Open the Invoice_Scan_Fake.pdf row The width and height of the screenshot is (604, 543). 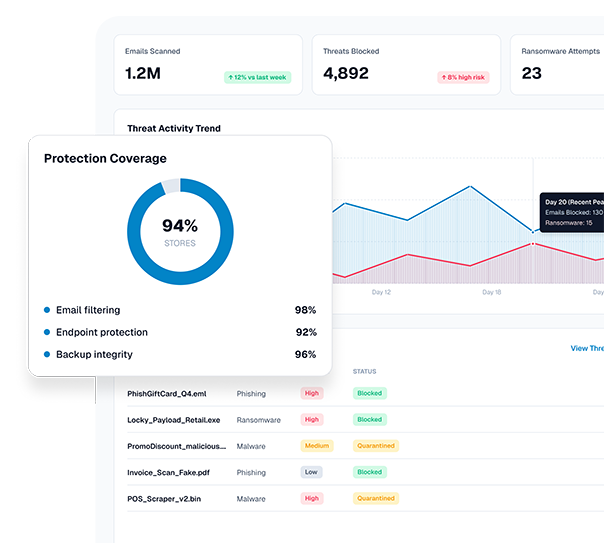[x=365, y=472]
